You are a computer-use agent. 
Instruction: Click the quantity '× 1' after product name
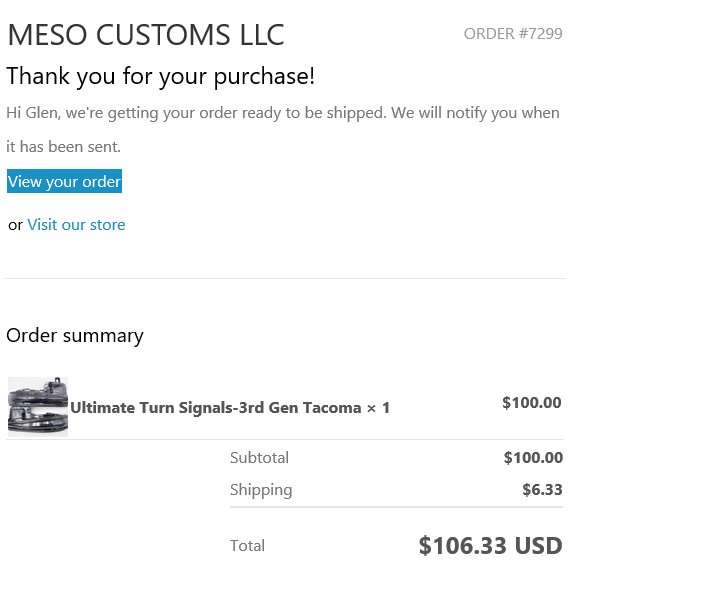tap(378, 408)
